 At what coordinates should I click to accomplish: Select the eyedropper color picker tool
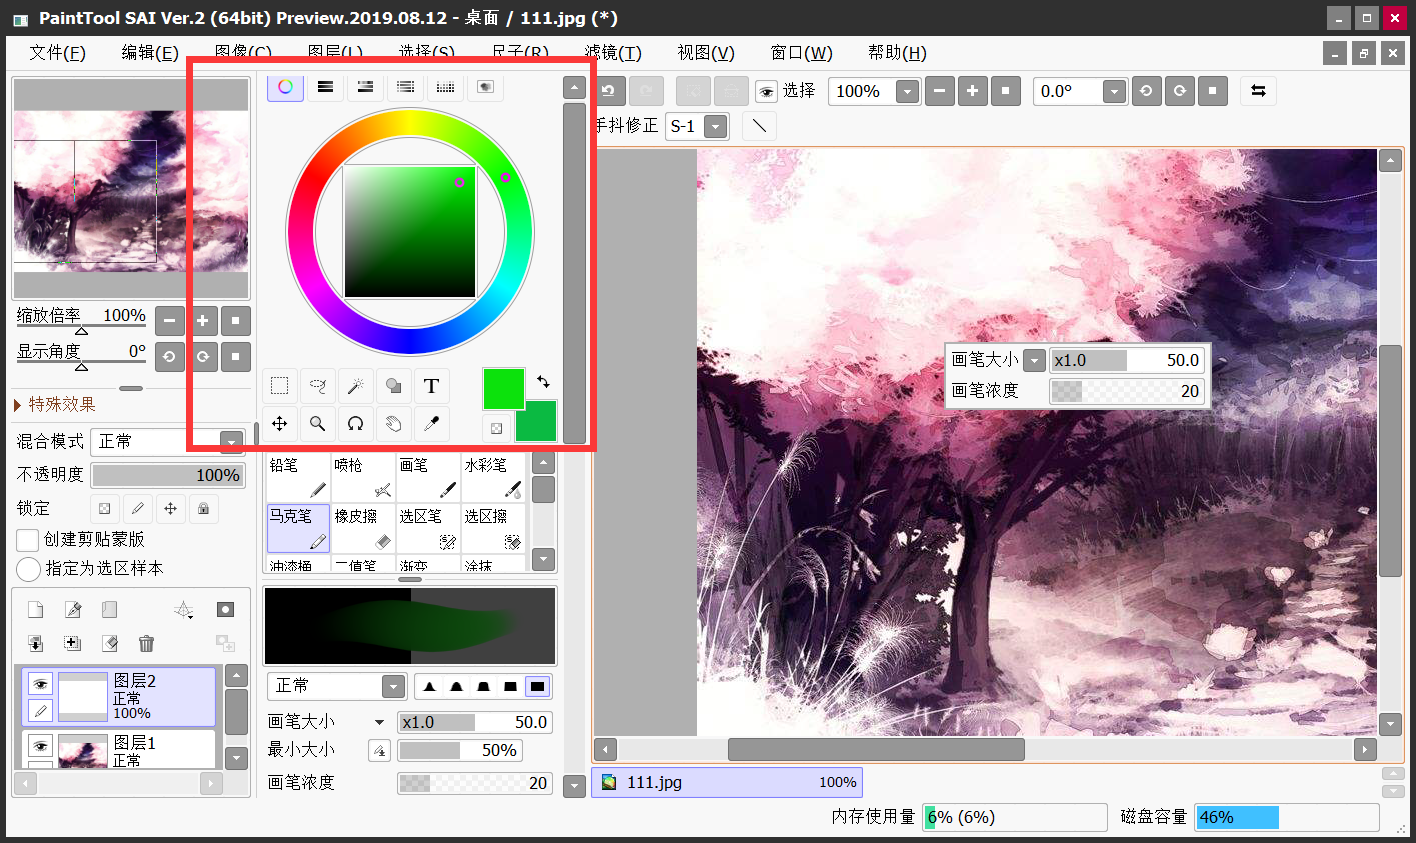[431, 424]
